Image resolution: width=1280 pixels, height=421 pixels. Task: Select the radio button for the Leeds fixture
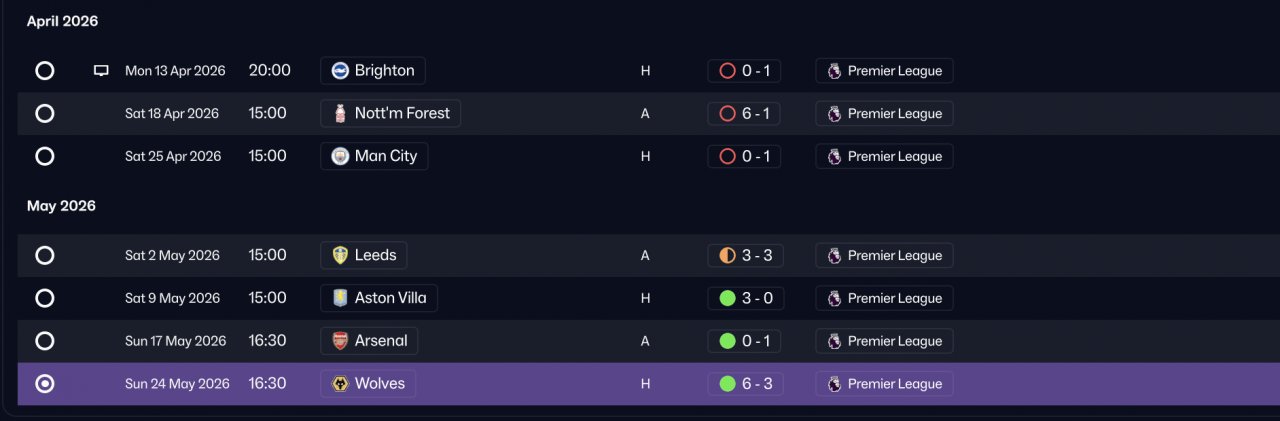point(45,256)
